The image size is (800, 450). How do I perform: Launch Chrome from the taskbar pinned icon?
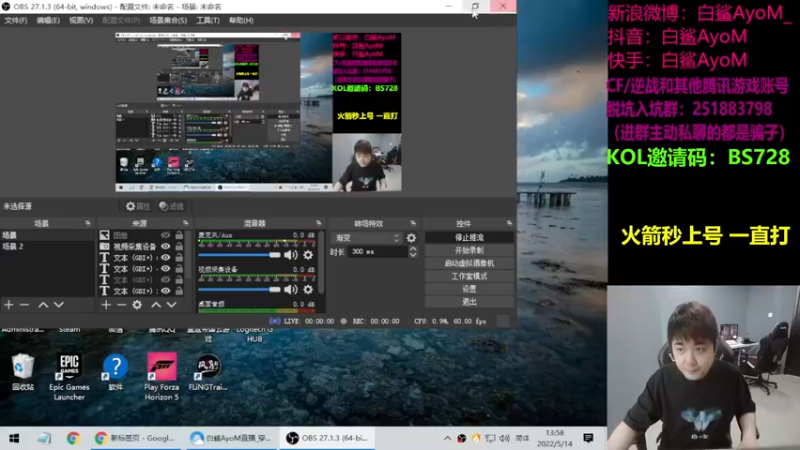click(73, 438)
